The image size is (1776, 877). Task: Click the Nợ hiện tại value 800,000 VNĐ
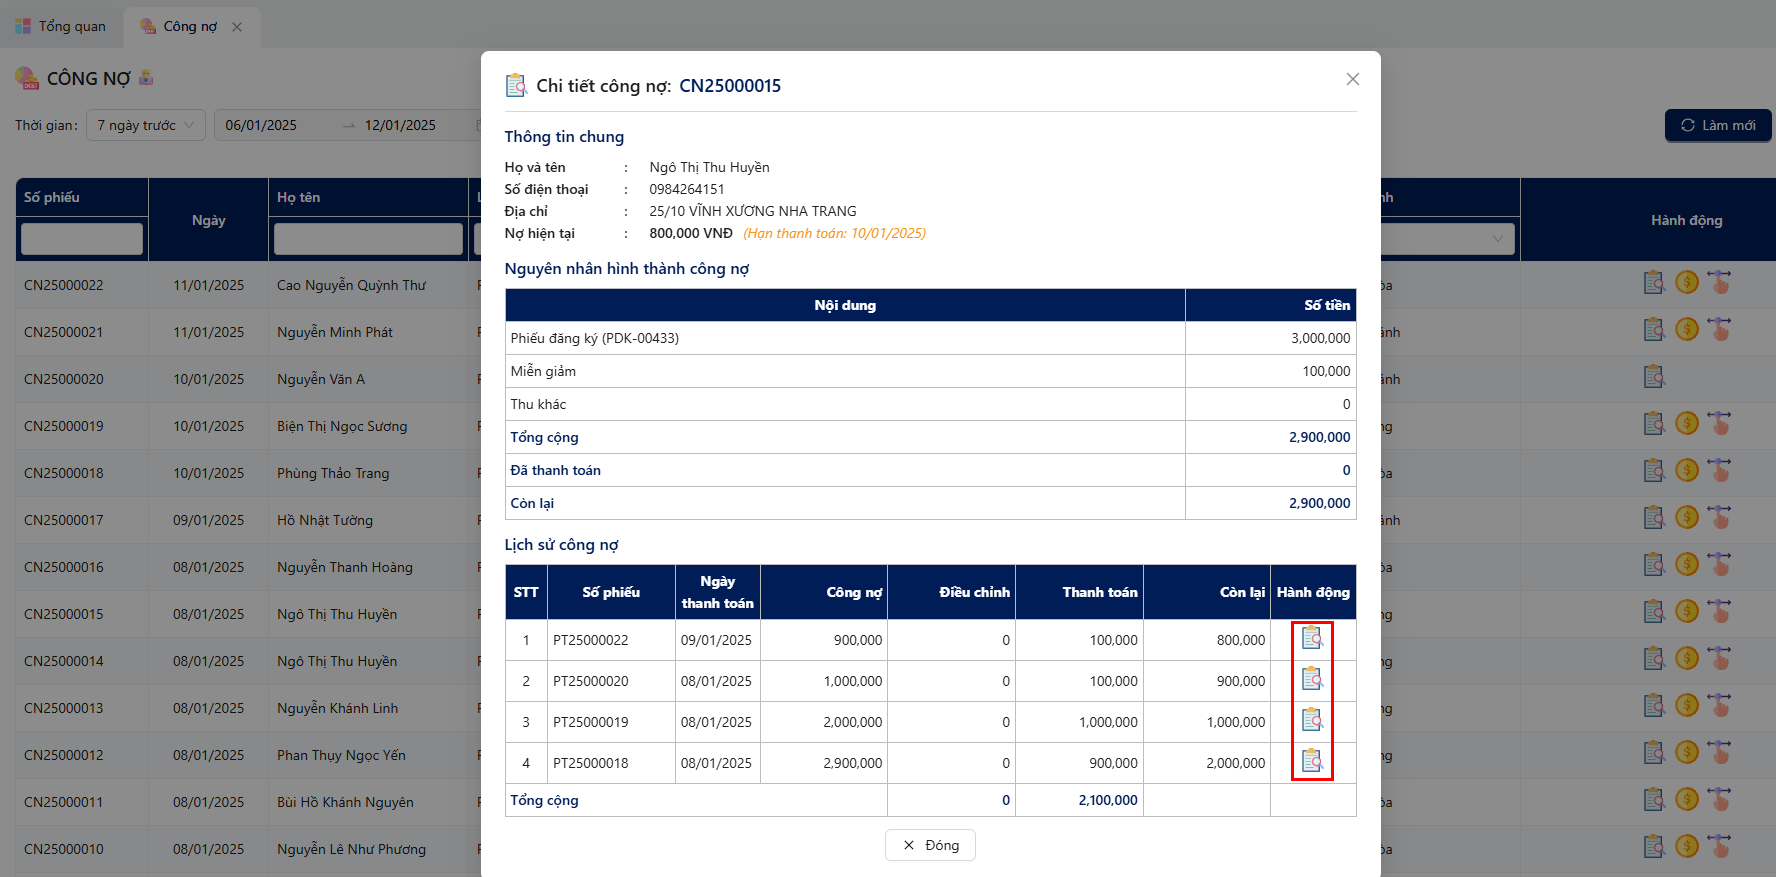[691, 233]
